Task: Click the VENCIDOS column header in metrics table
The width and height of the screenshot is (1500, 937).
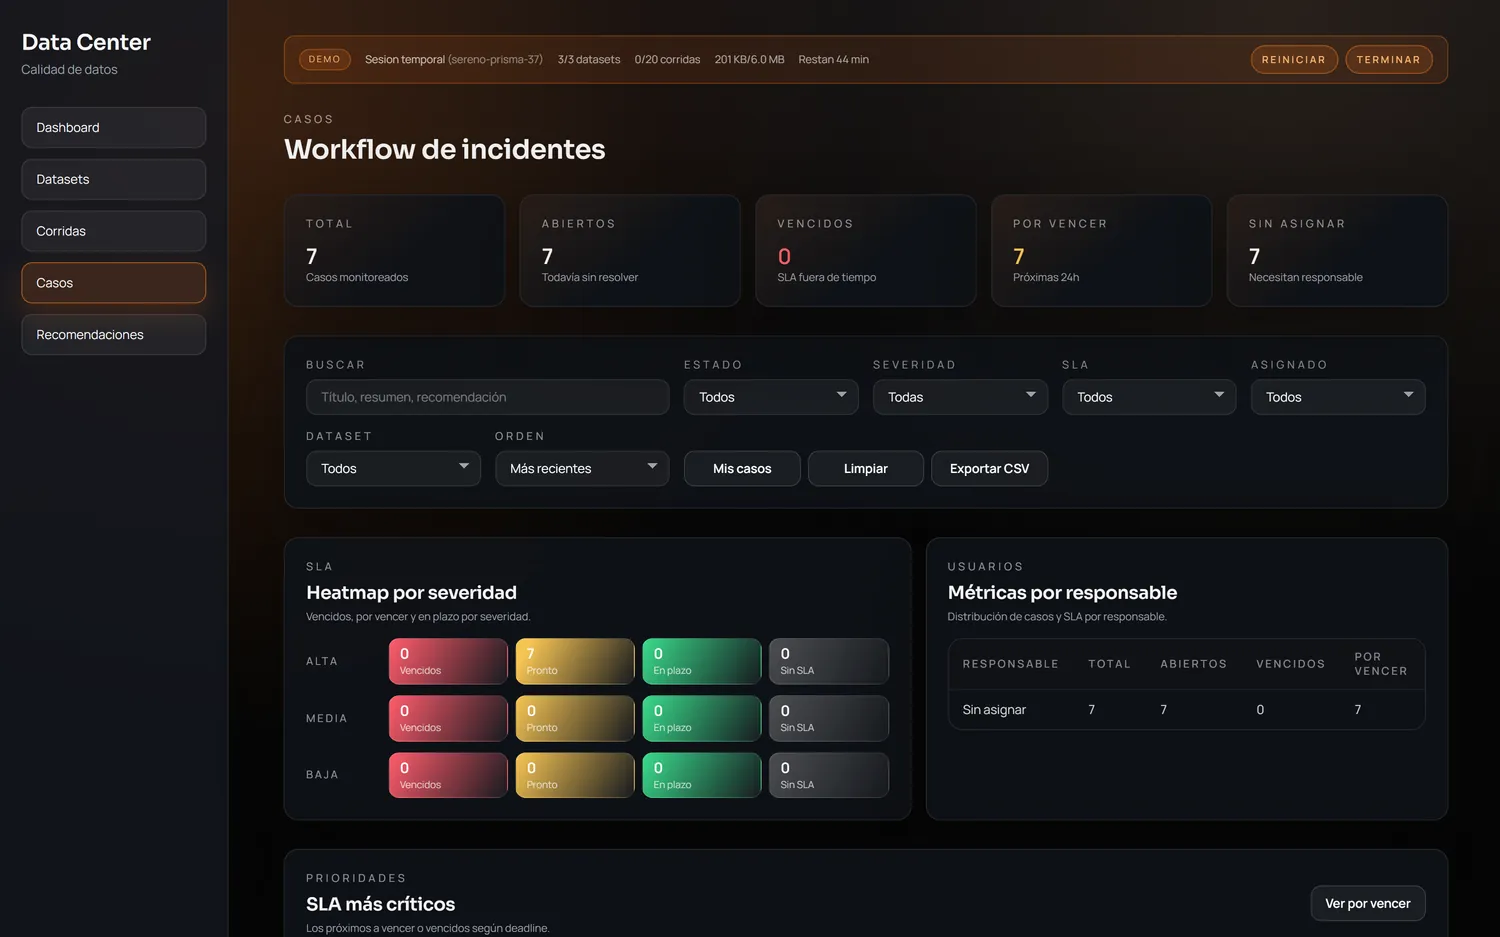Action: 1290,664
